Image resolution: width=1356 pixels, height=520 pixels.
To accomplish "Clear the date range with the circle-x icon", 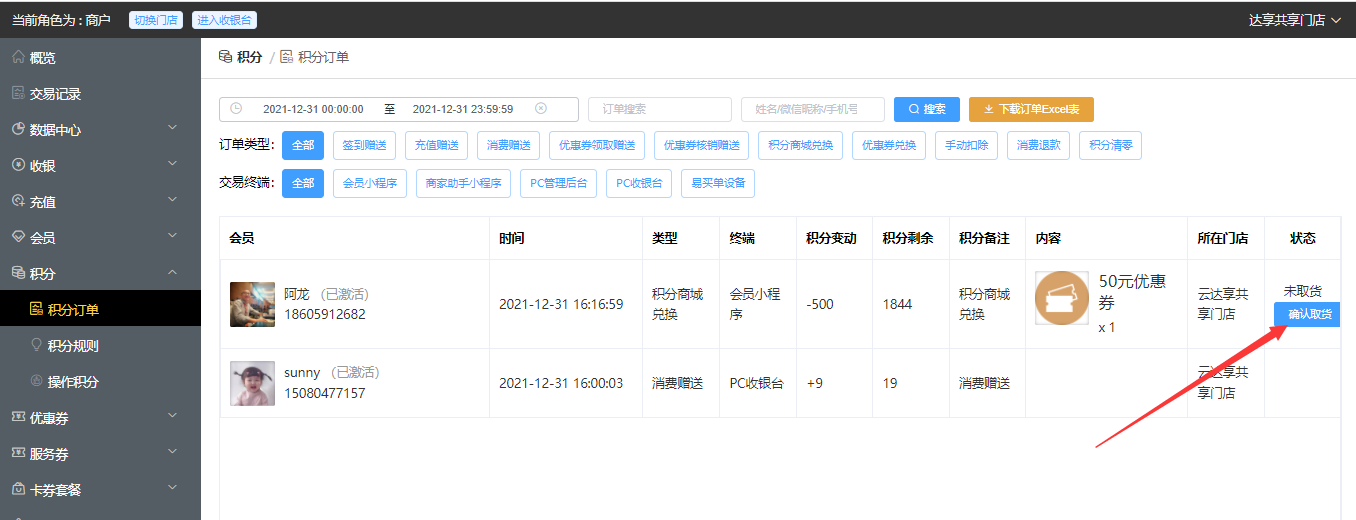I will [x=541, y=109].
